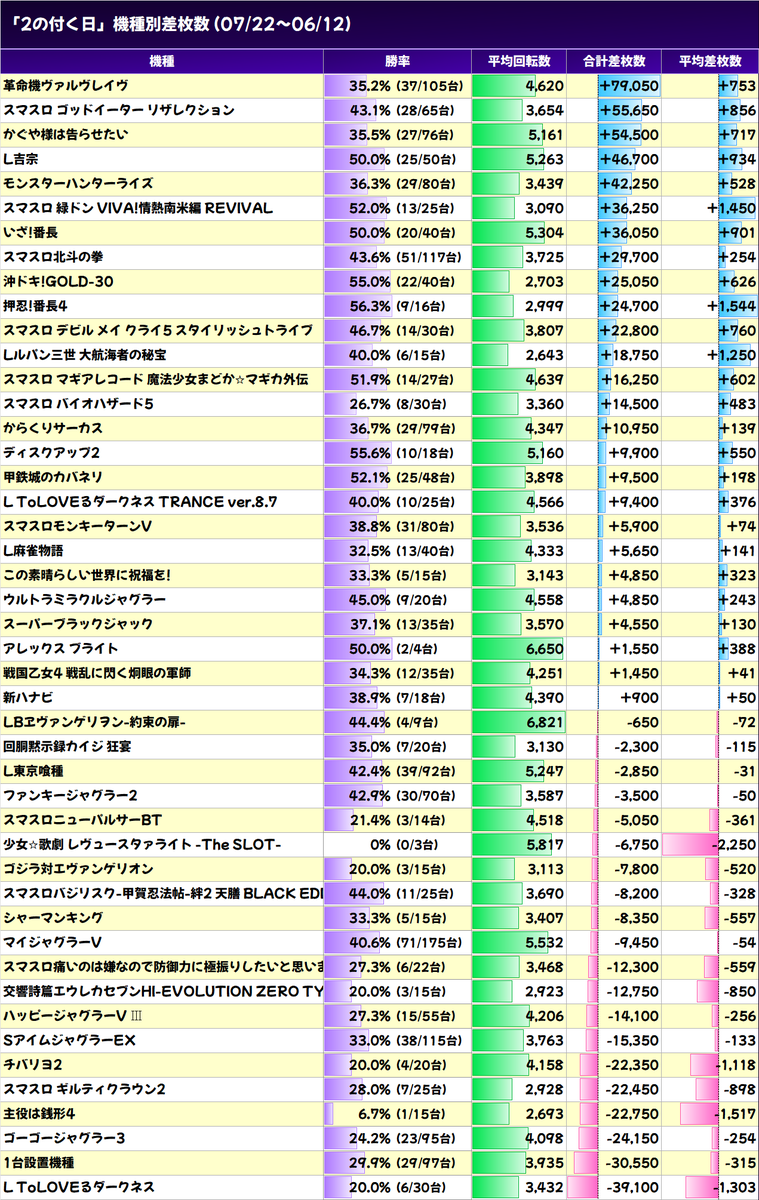Select 戦国乙女4 machine name

97,674
